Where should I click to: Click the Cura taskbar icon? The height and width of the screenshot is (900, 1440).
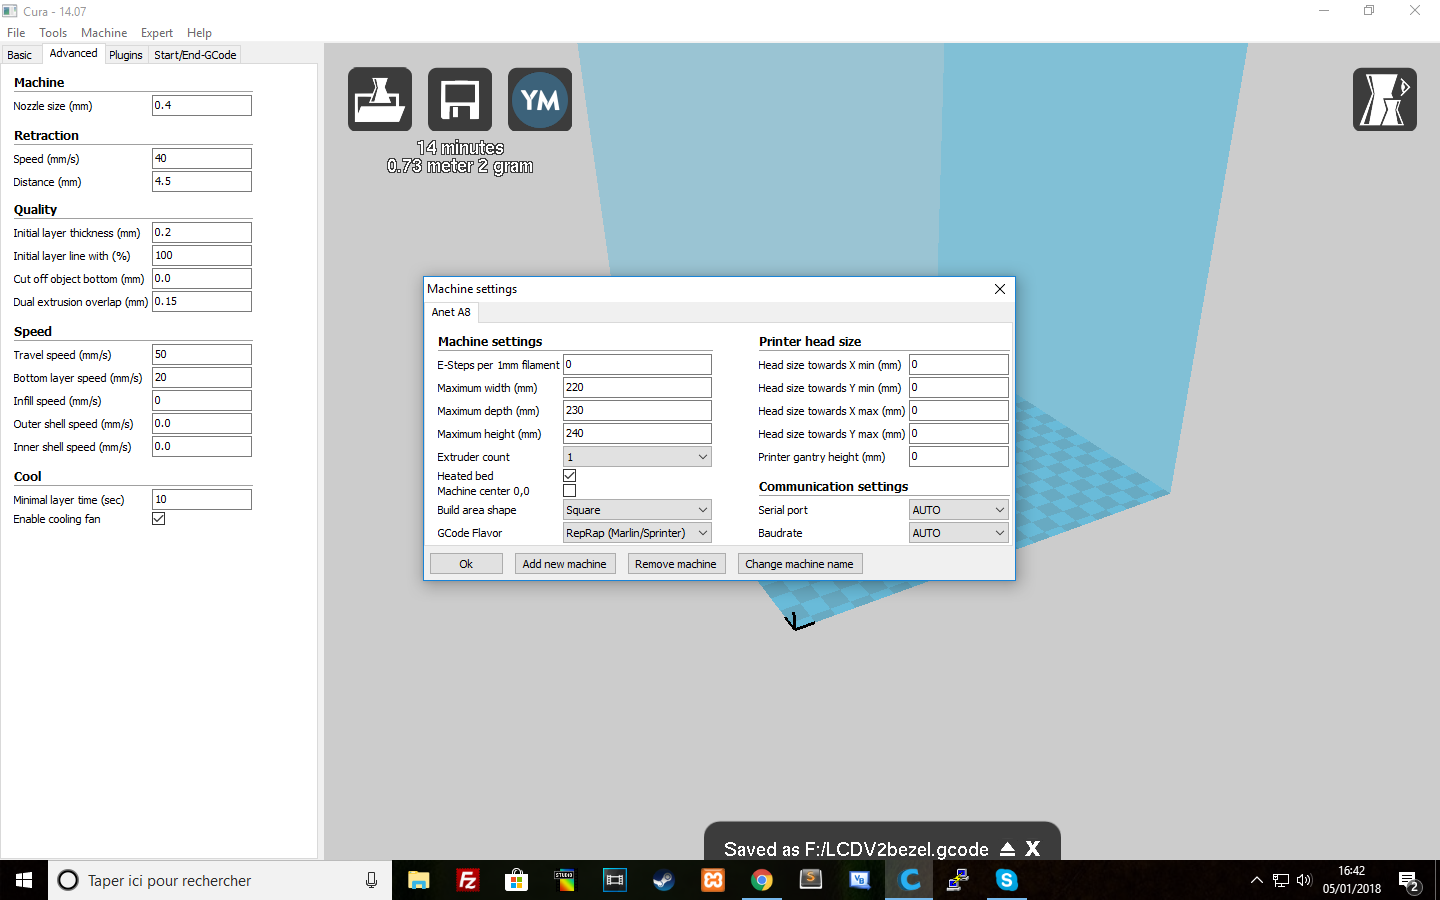tap(909, 880)
